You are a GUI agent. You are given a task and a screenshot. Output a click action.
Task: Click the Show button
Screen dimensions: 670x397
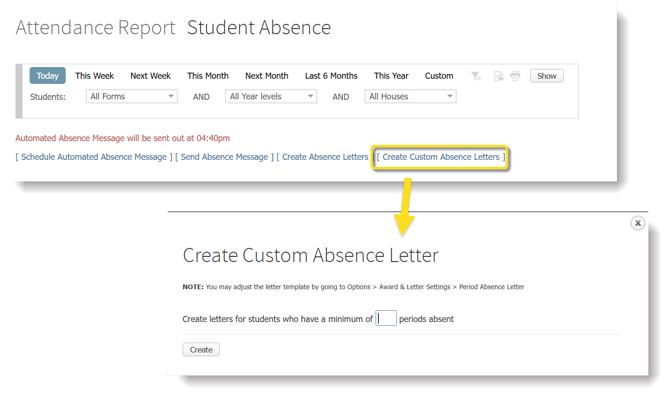(547, 76)
